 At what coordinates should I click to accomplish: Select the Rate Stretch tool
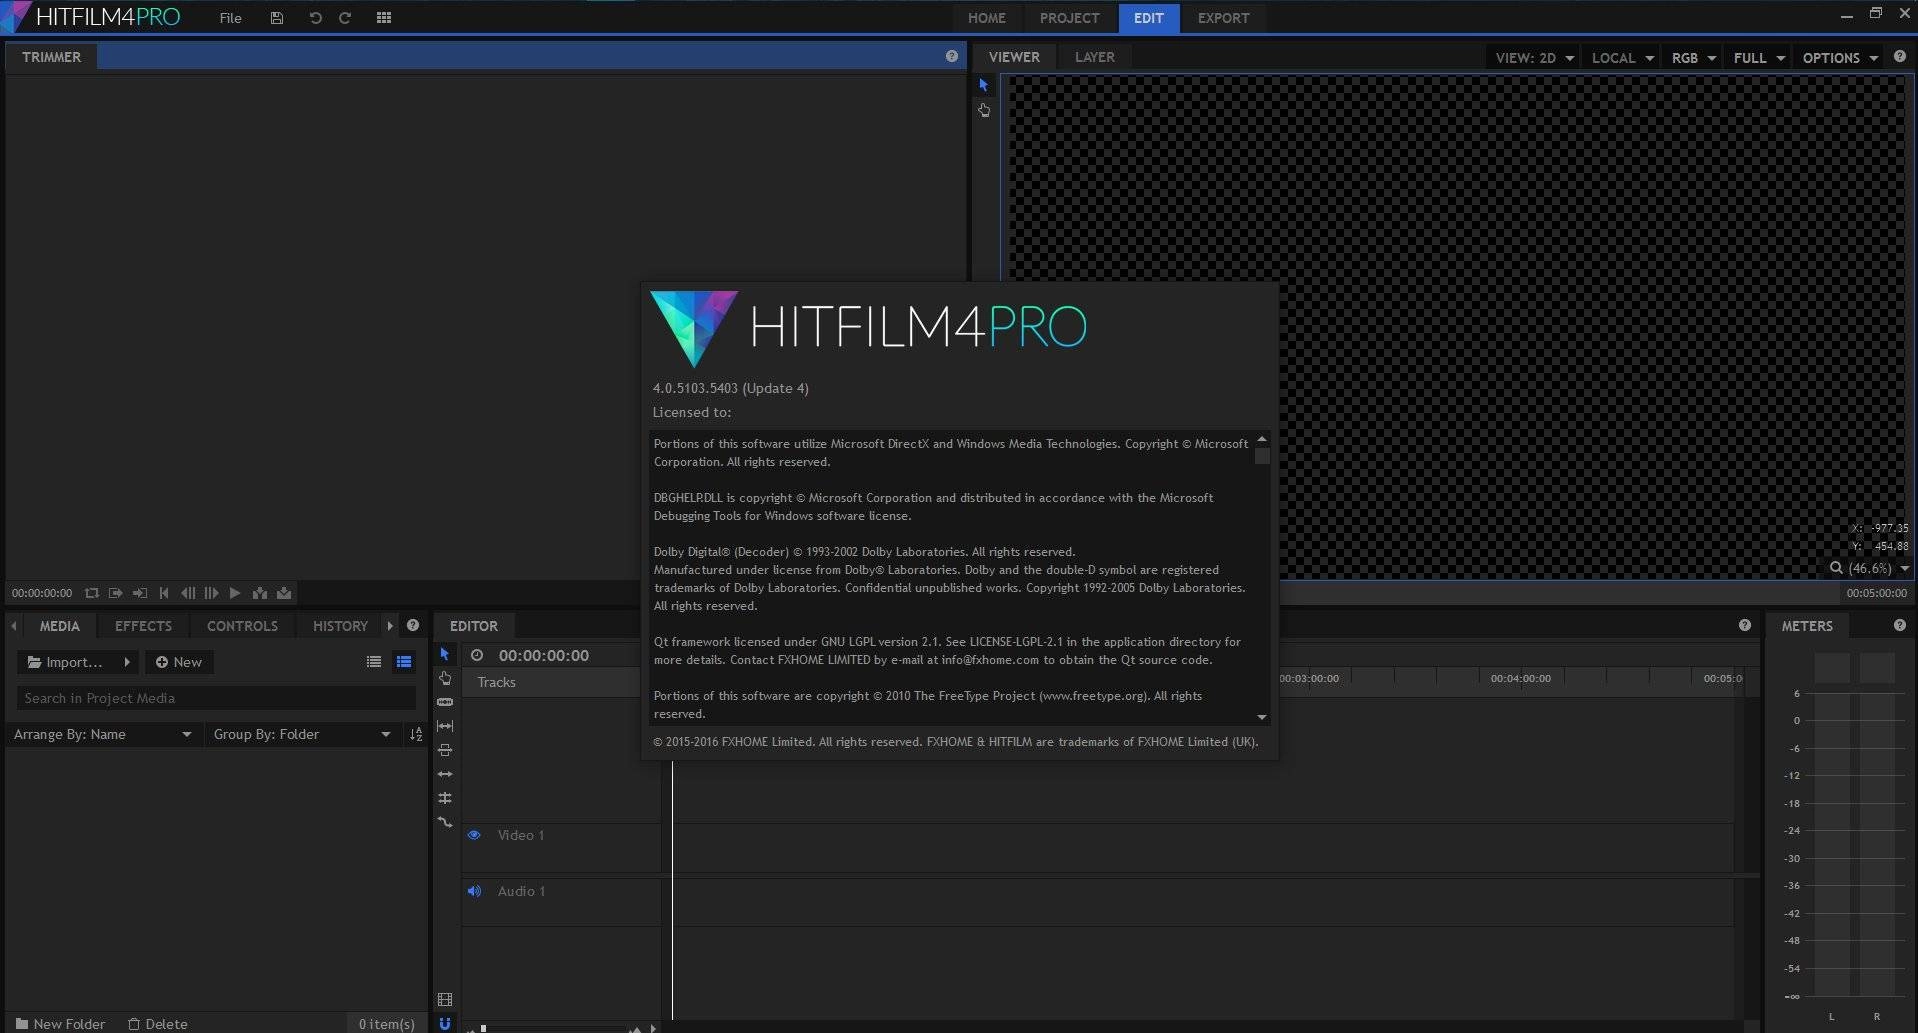(445, 822)
